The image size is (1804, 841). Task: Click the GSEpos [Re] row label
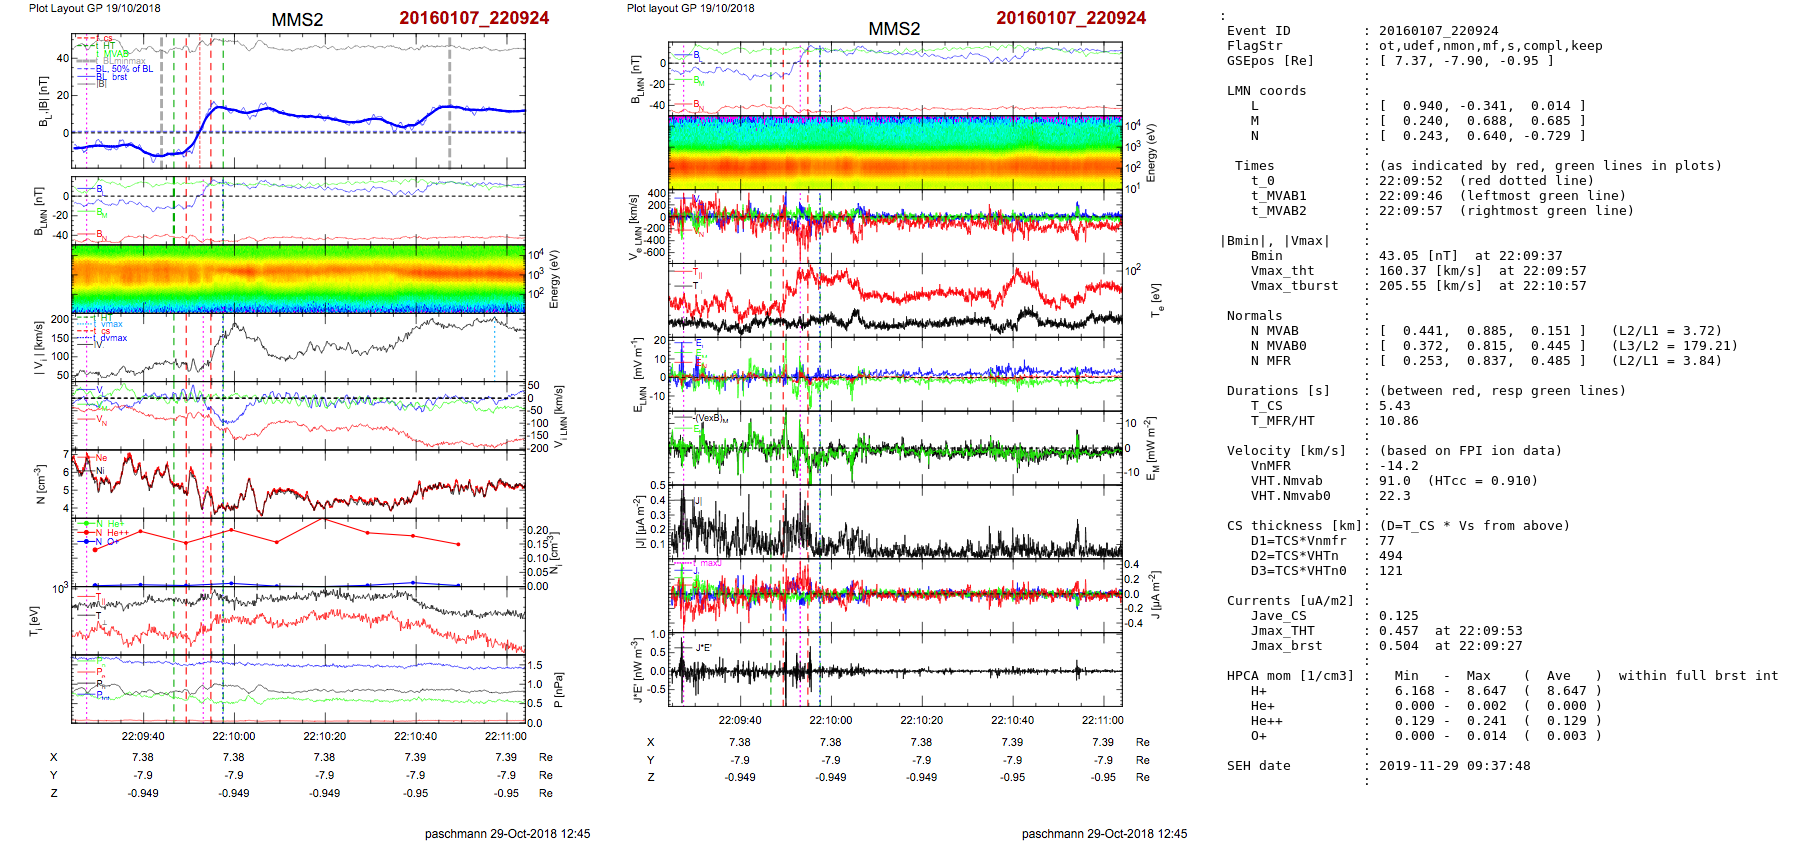[1270, 61]
